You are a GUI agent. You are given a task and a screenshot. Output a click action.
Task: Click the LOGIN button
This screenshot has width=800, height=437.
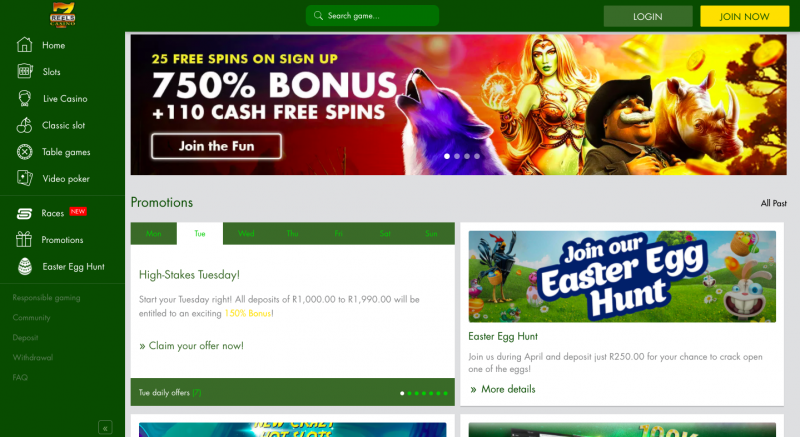click(x=648, y=16)
